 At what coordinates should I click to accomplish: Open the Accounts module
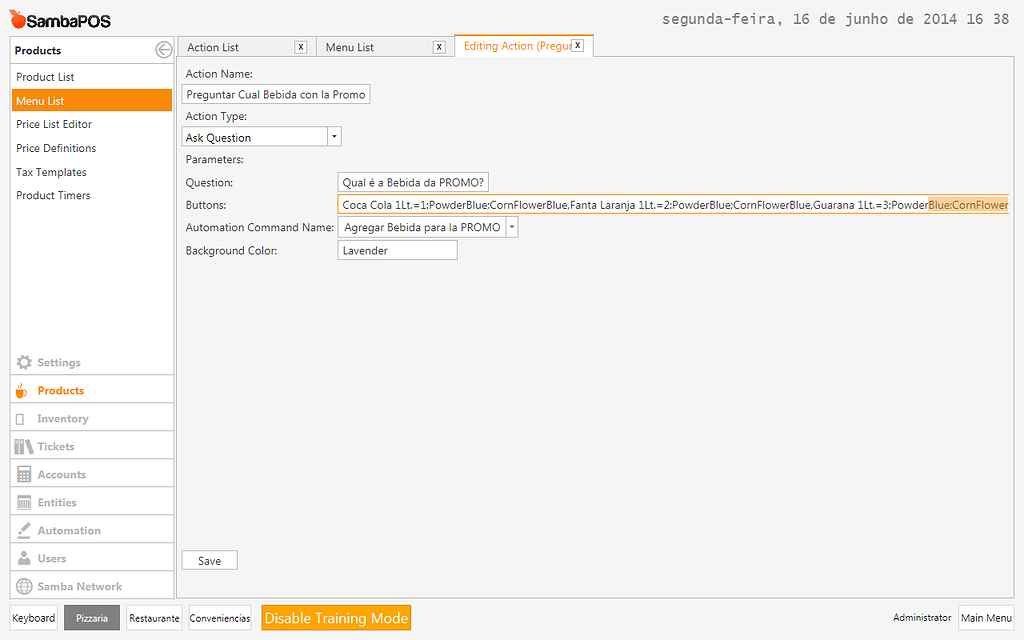point(55,473)
